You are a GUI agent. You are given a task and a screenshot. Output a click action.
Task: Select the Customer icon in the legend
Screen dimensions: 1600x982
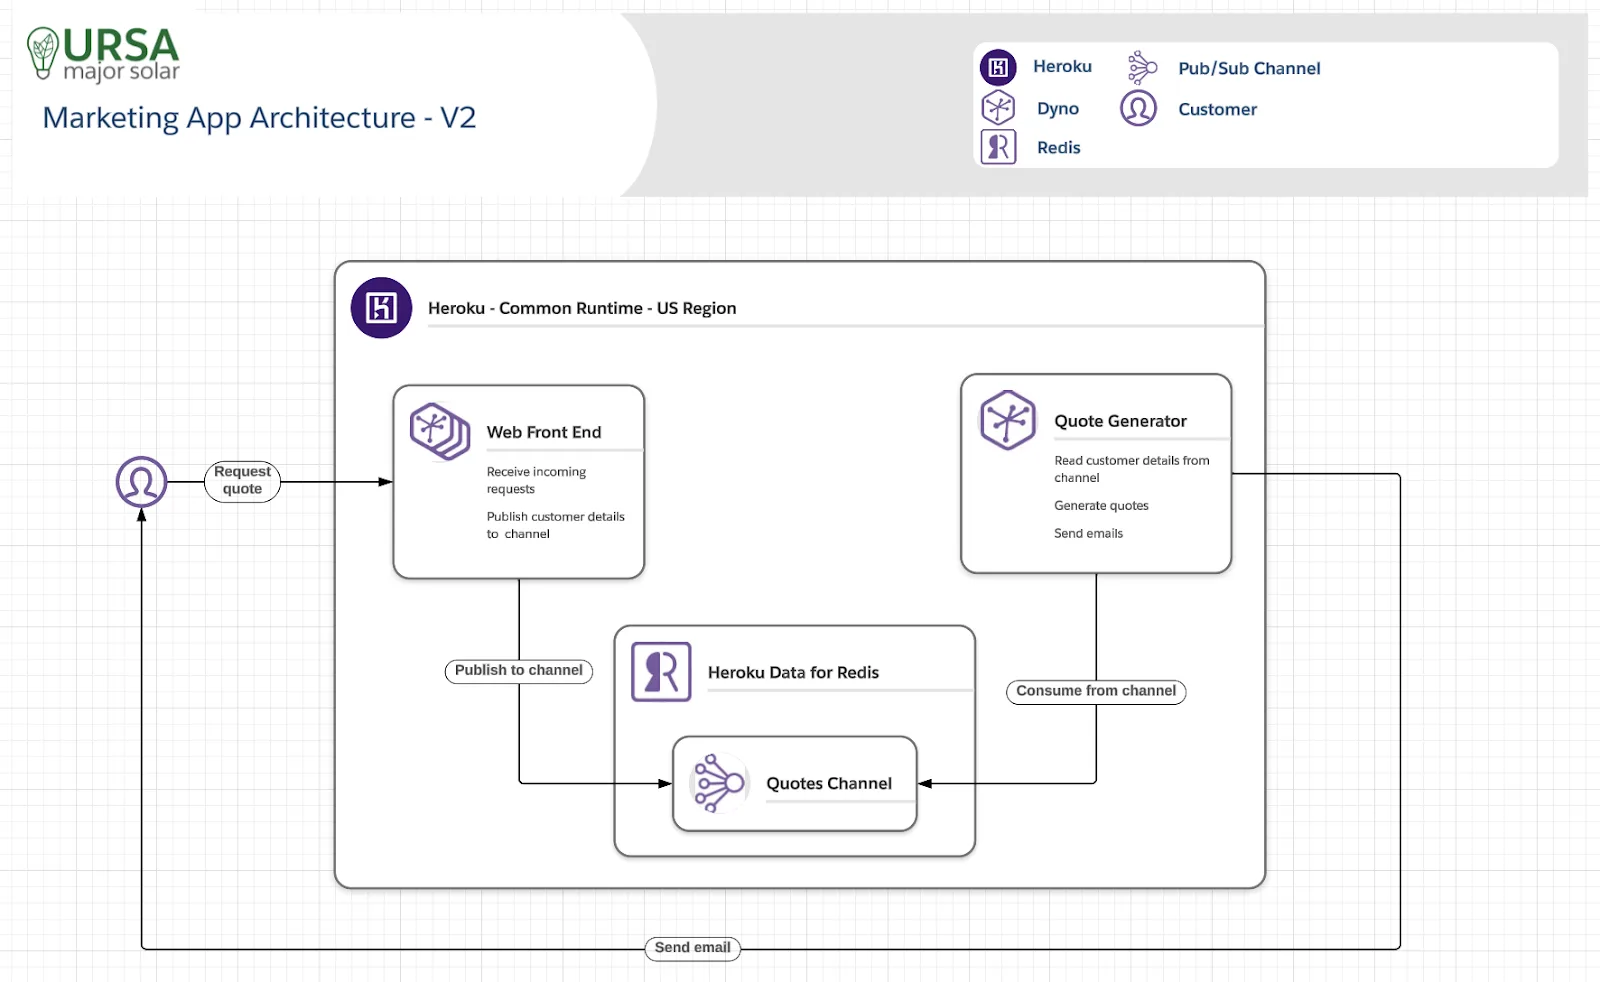click(x=1138, y=108)
